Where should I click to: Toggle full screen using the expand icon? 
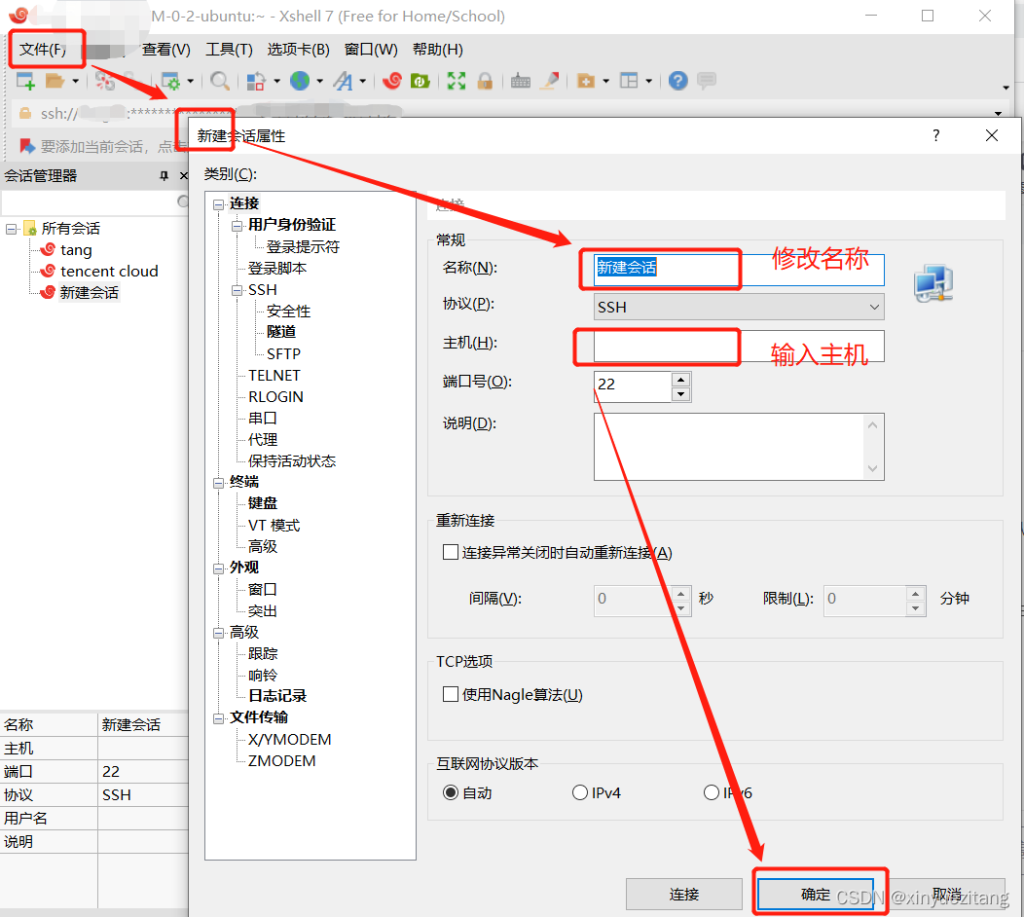pos(456,81)
